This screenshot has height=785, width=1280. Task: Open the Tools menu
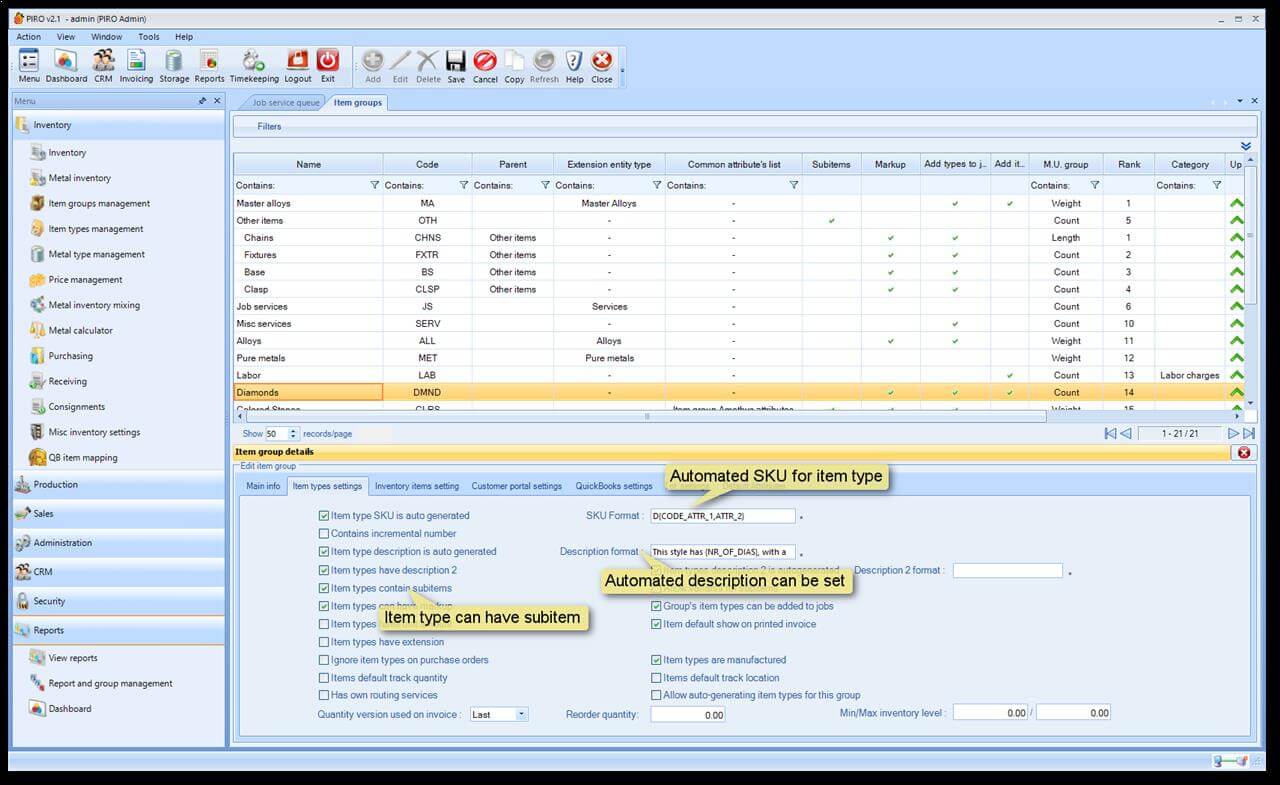tap(148, 37)
